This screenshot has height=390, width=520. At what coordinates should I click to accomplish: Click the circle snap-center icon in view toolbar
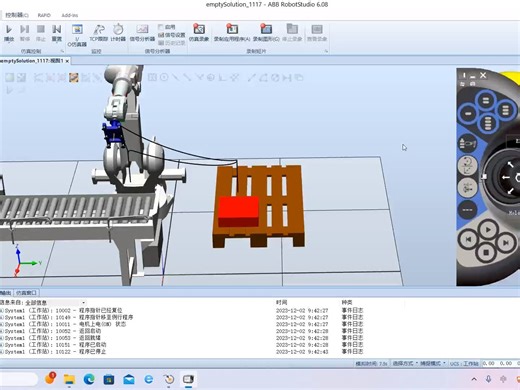(164, 77)
